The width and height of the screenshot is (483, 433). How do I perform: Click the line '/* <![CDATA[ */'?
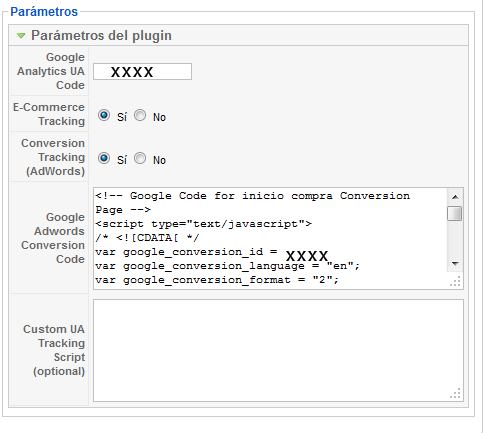pyautogui.click(x=147, y=238)
